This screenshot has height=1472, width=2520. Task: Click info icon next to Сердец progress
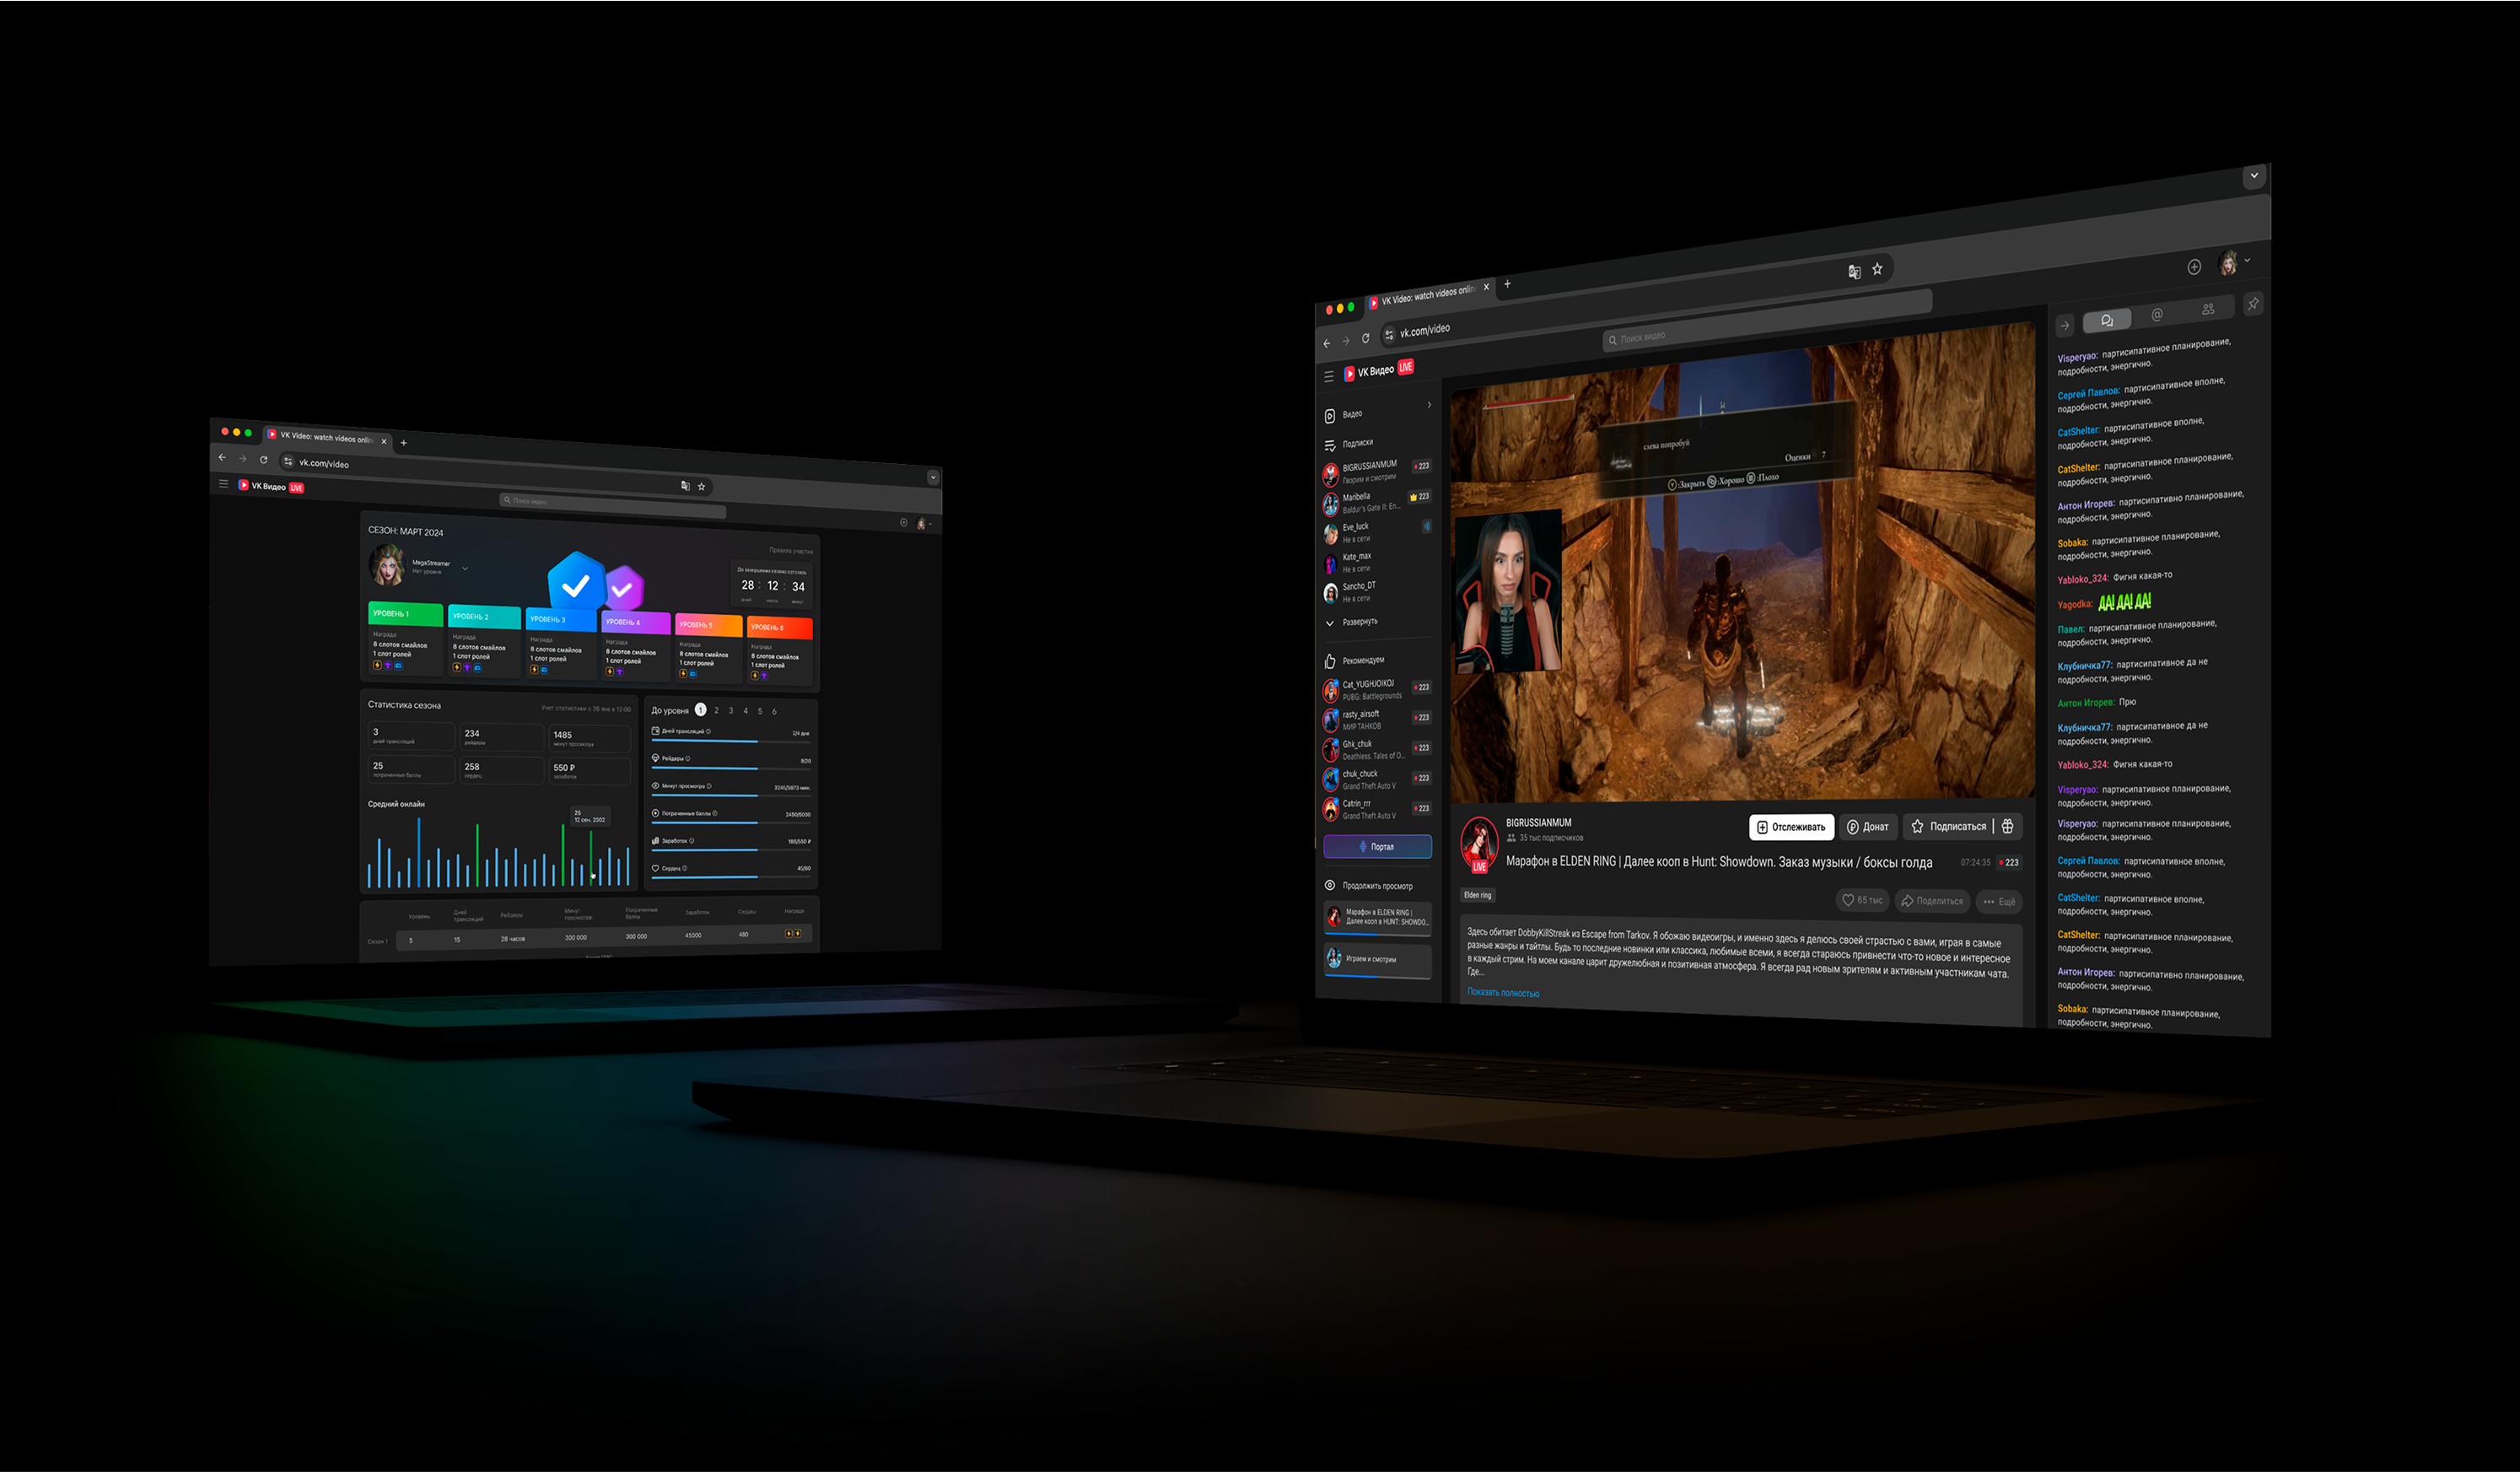(x=684, y=868)
